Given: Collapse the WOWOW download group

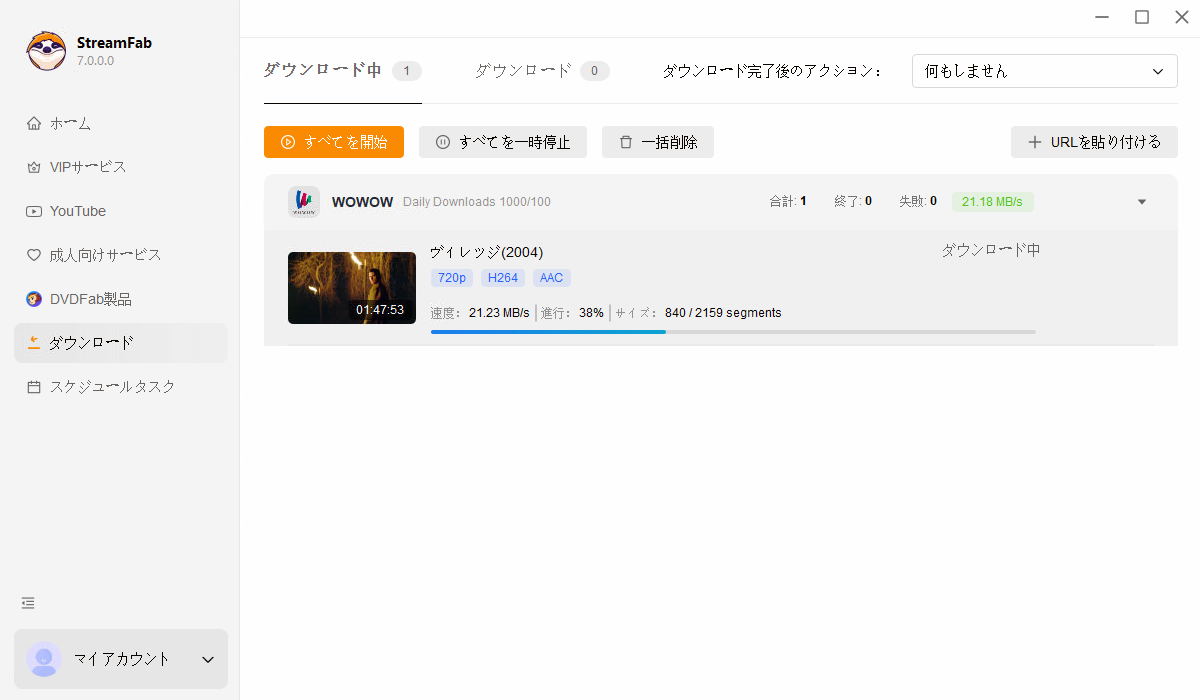Looking at the screenshot, I should [x=1141, y=201].
